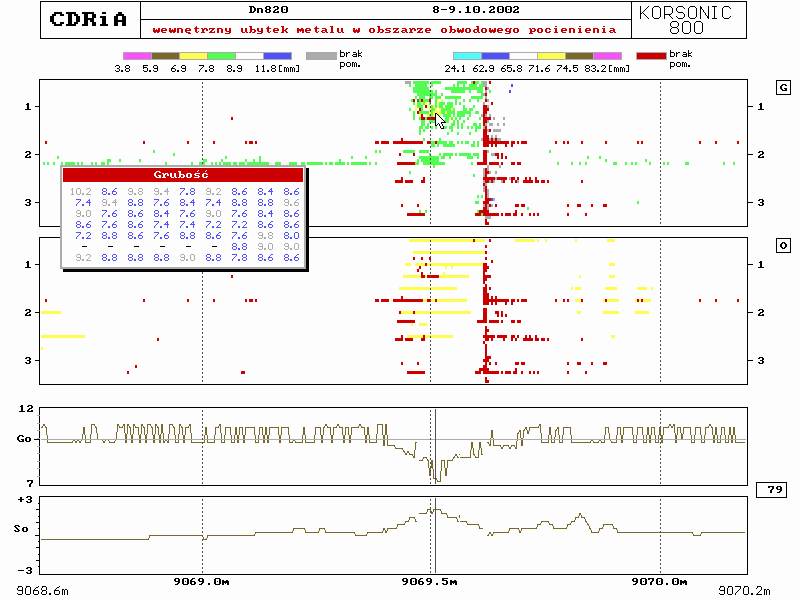Screen dimensions: 800x600
Task: Click the 'So' axis label
Action: click(x=21, y=529)
